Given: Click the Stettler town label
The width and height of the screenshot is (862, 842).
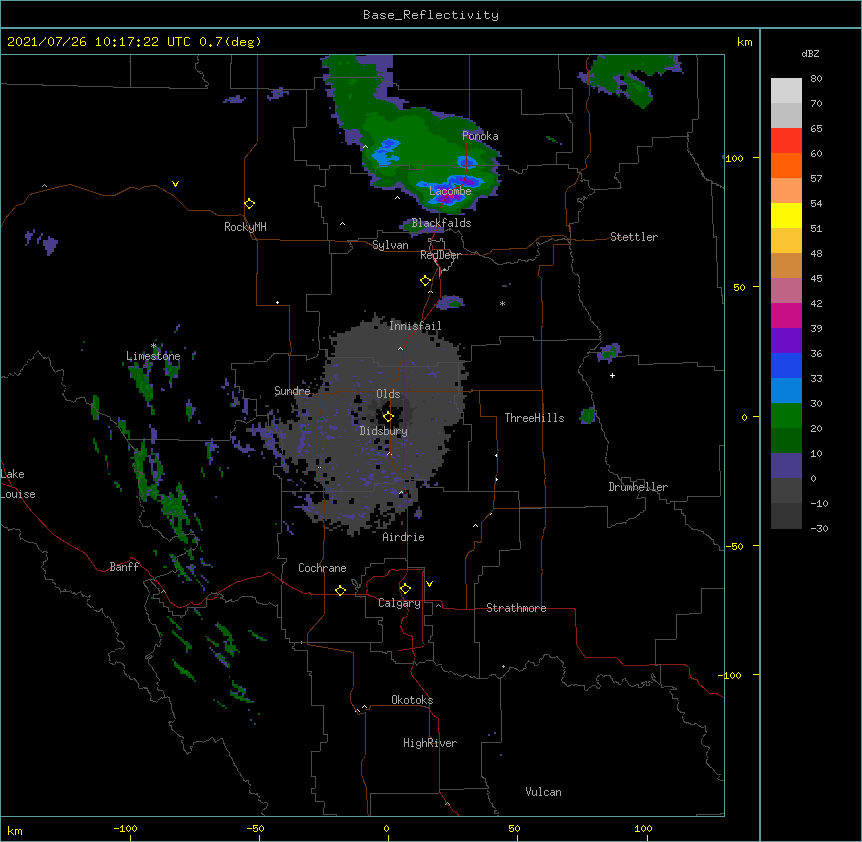Looking at the screenshot, I should [634, 237].
